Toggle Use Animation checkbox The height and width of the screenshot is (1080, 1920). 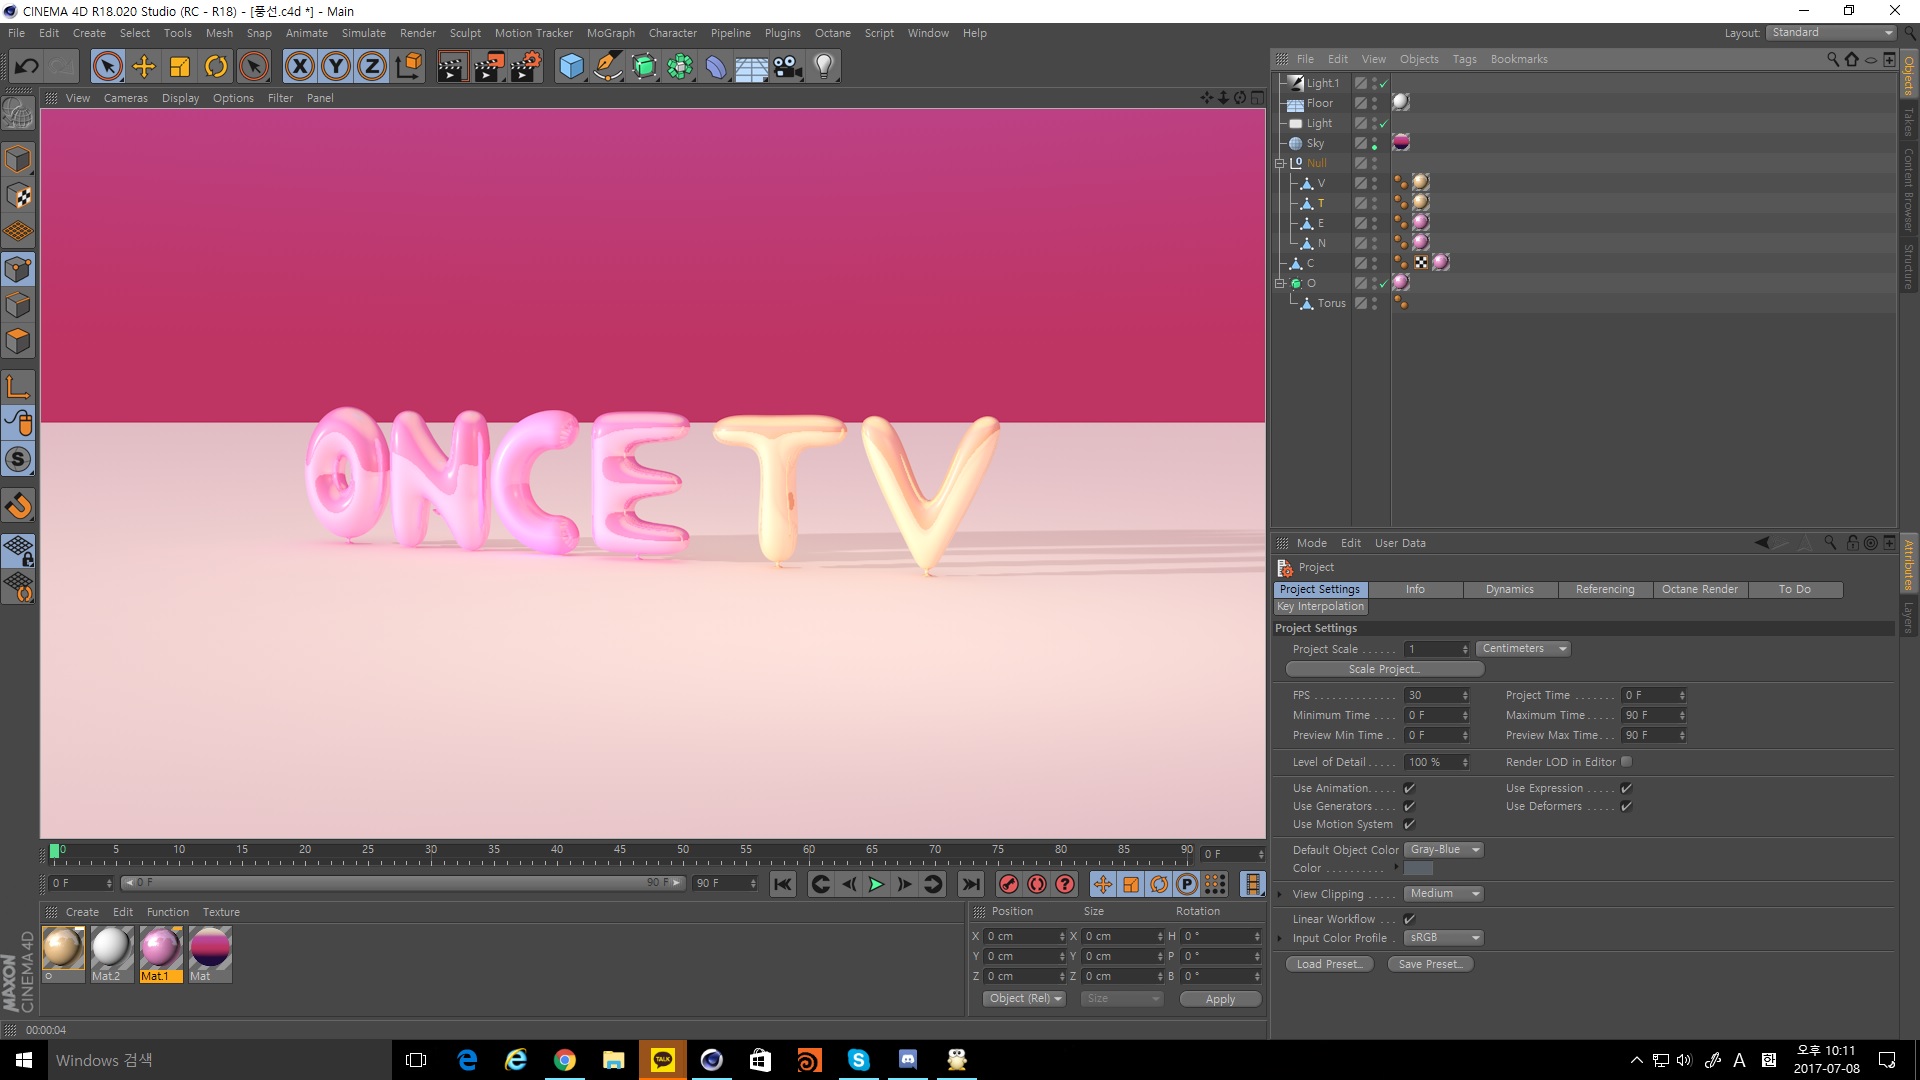coord(1409,788)
